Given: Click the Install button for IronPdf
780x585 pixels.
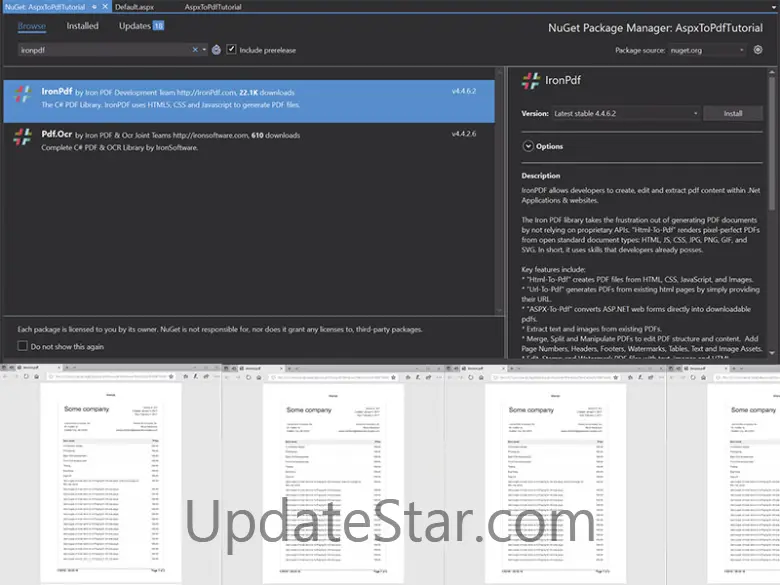Looking at the screenshot, I should click(x=733, y=113).
